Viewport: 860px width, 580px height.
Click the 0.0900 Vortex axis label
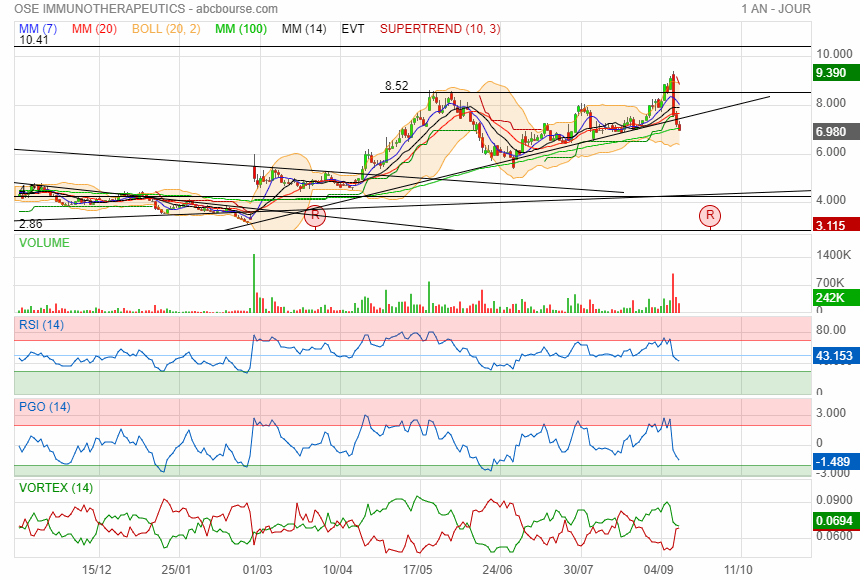click(834, 500)
